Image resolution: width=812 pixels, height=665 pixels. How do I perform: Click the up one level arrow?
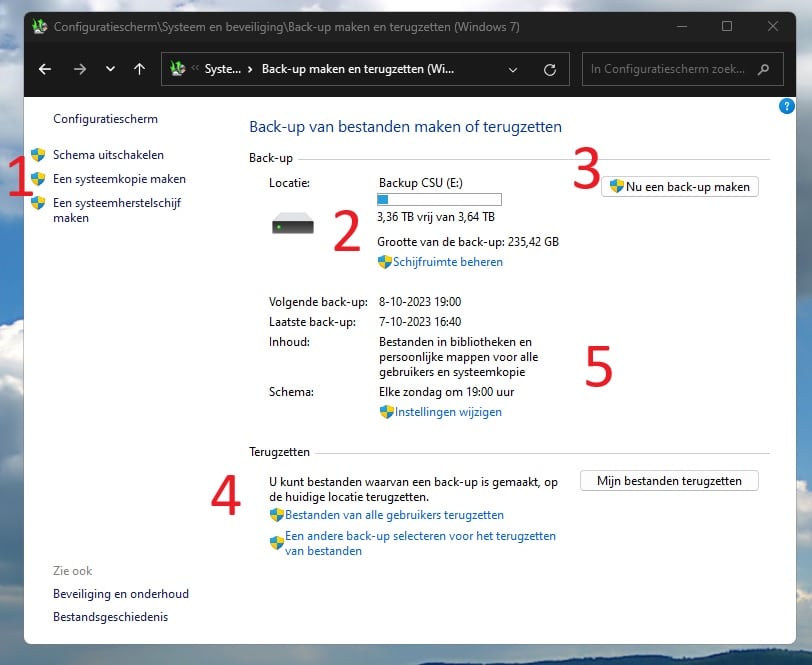[x=139, y=70]
